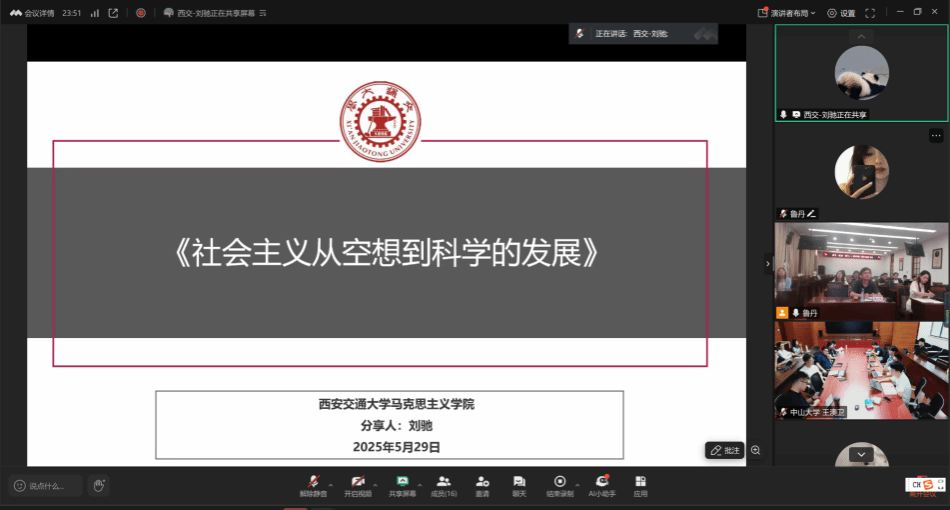Open 设置 settings in top bar

[841, 13]
